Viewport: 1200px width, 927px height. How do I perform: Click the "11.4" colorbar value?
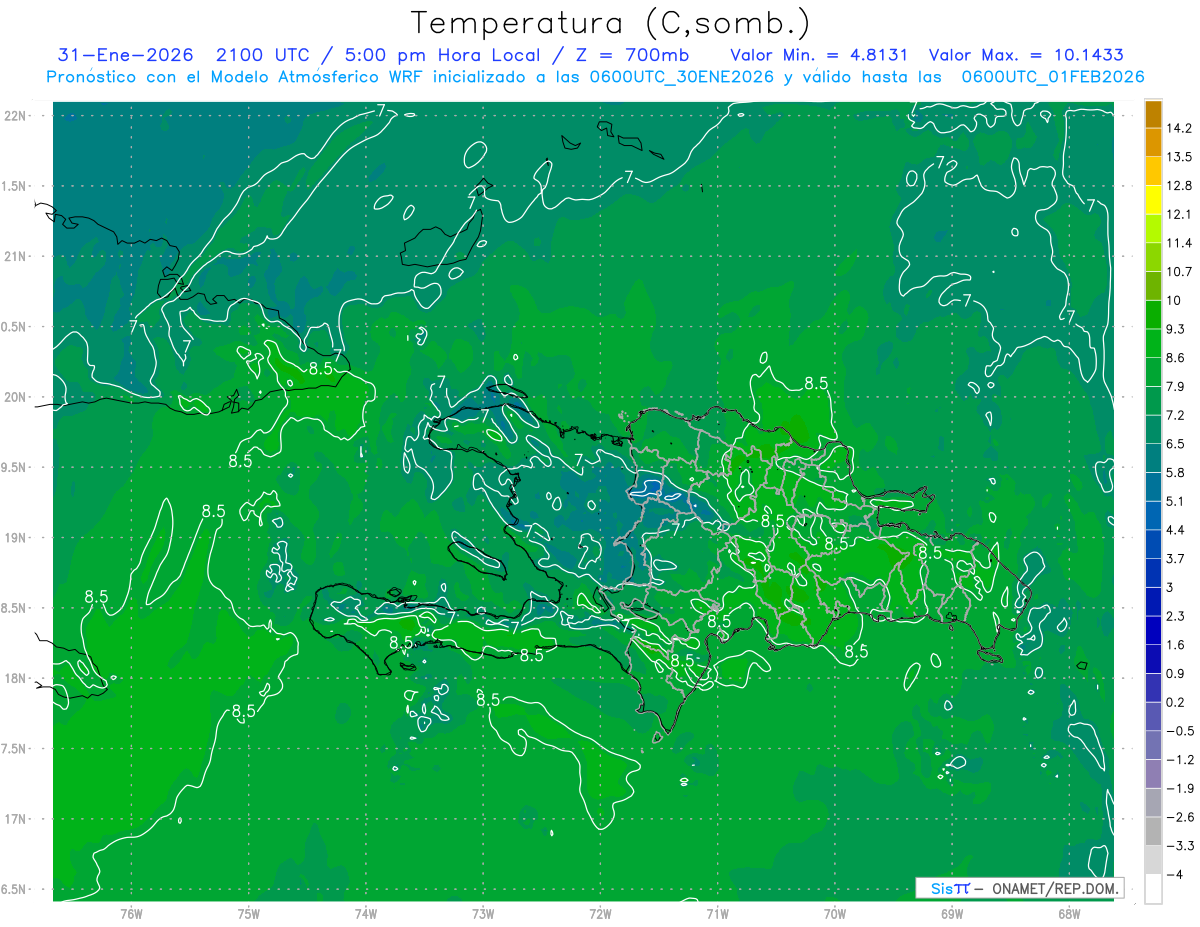pos(1179,243)
